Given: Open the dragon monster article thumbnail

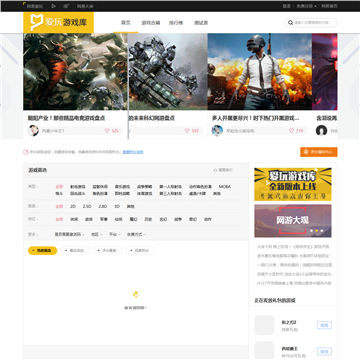Looking at the screenshot, I should click(75, 71).
